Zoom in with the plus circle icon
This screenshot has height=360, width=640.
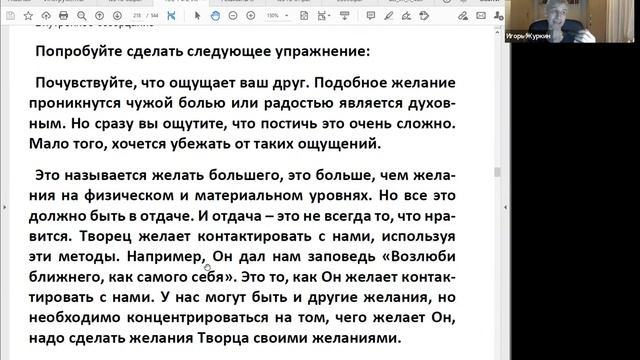point(251,16)
